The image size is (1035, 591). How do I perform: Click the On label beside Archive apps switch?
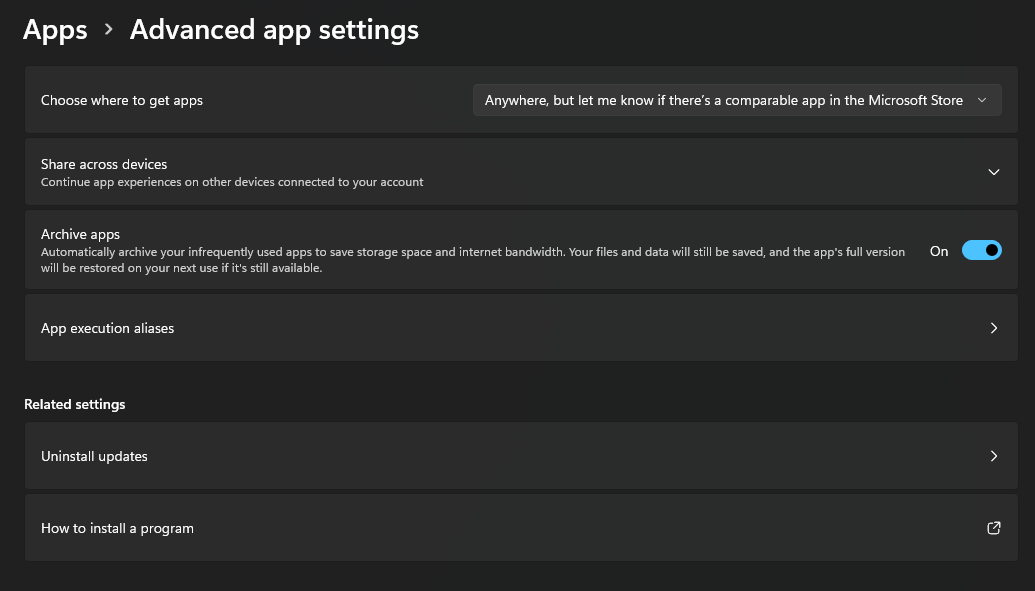click(939, 251)
